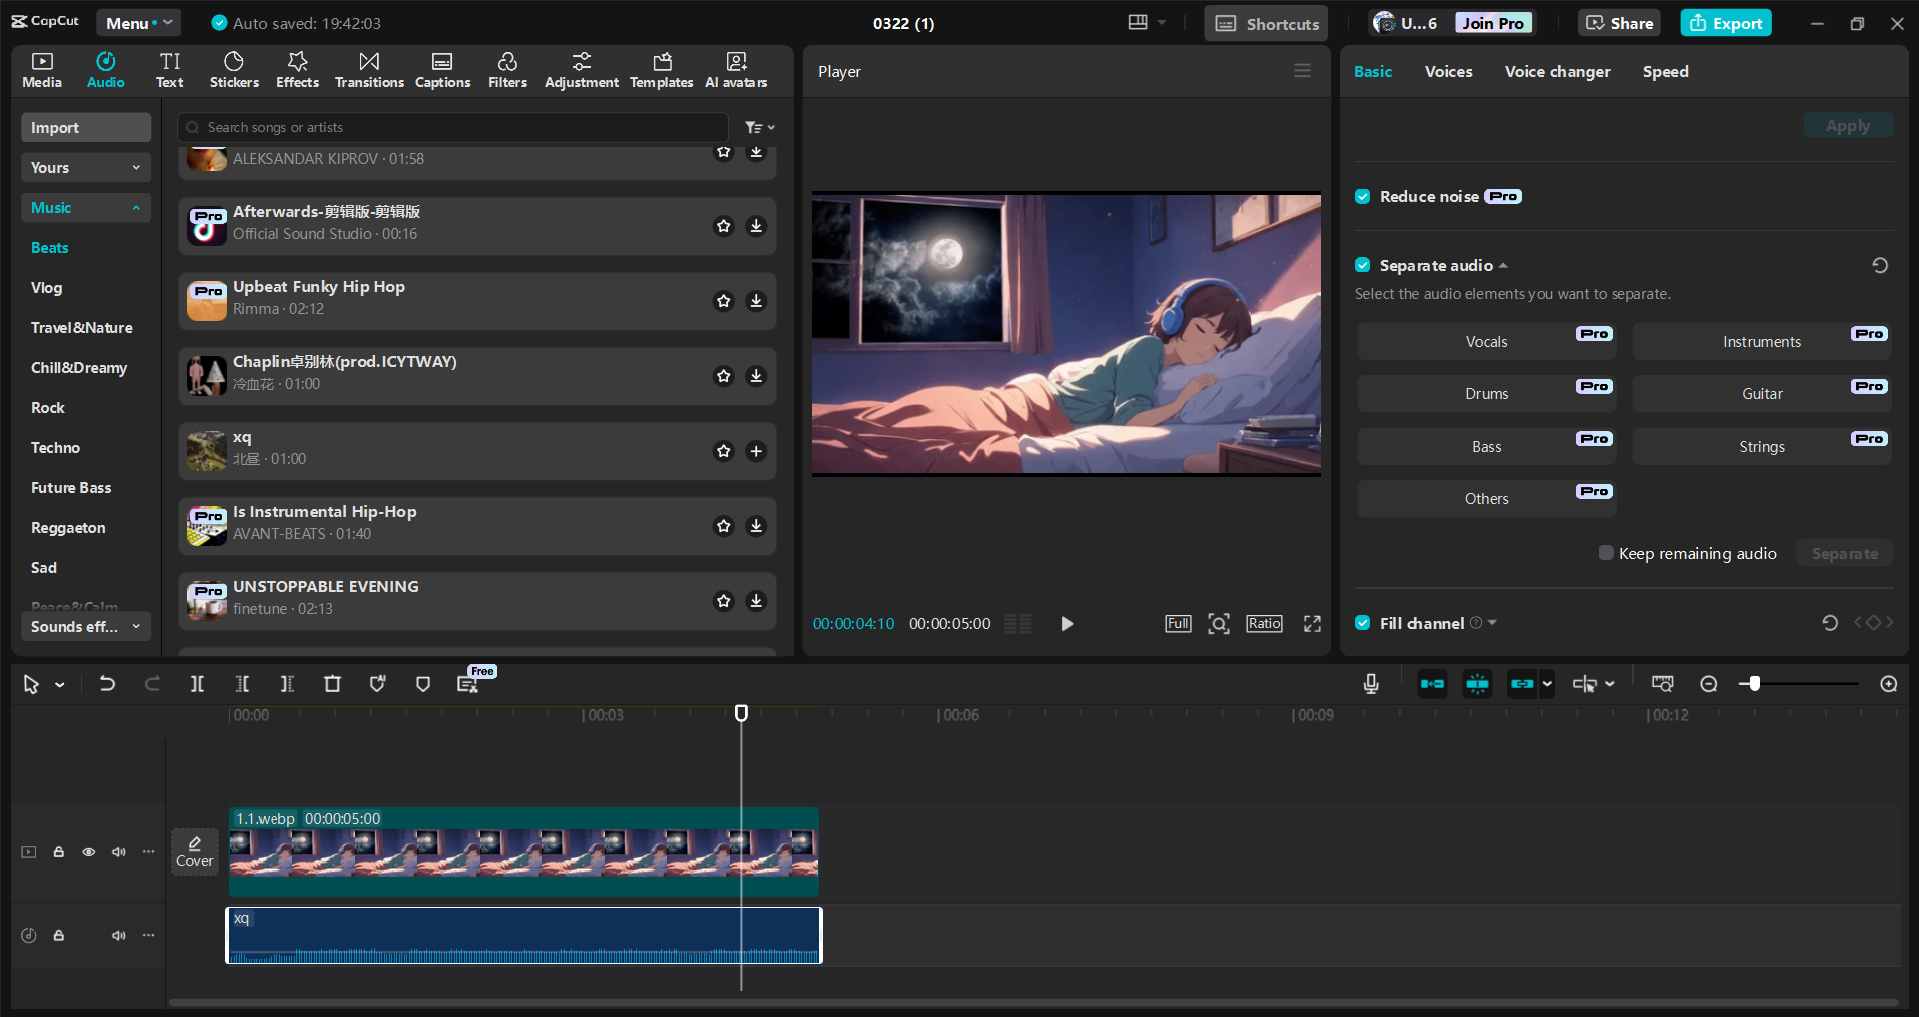Undo the last action
The image size is (1919, 1017).
107,684
